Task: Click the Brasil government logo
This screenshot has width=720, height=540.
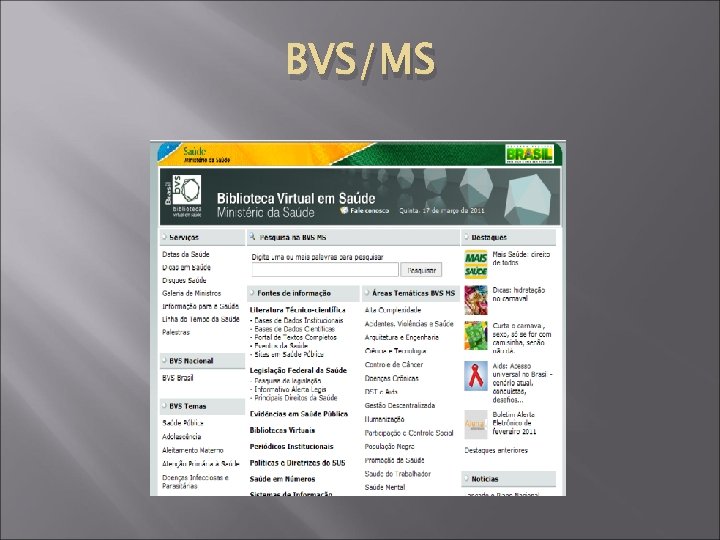Action: [529, 154]
